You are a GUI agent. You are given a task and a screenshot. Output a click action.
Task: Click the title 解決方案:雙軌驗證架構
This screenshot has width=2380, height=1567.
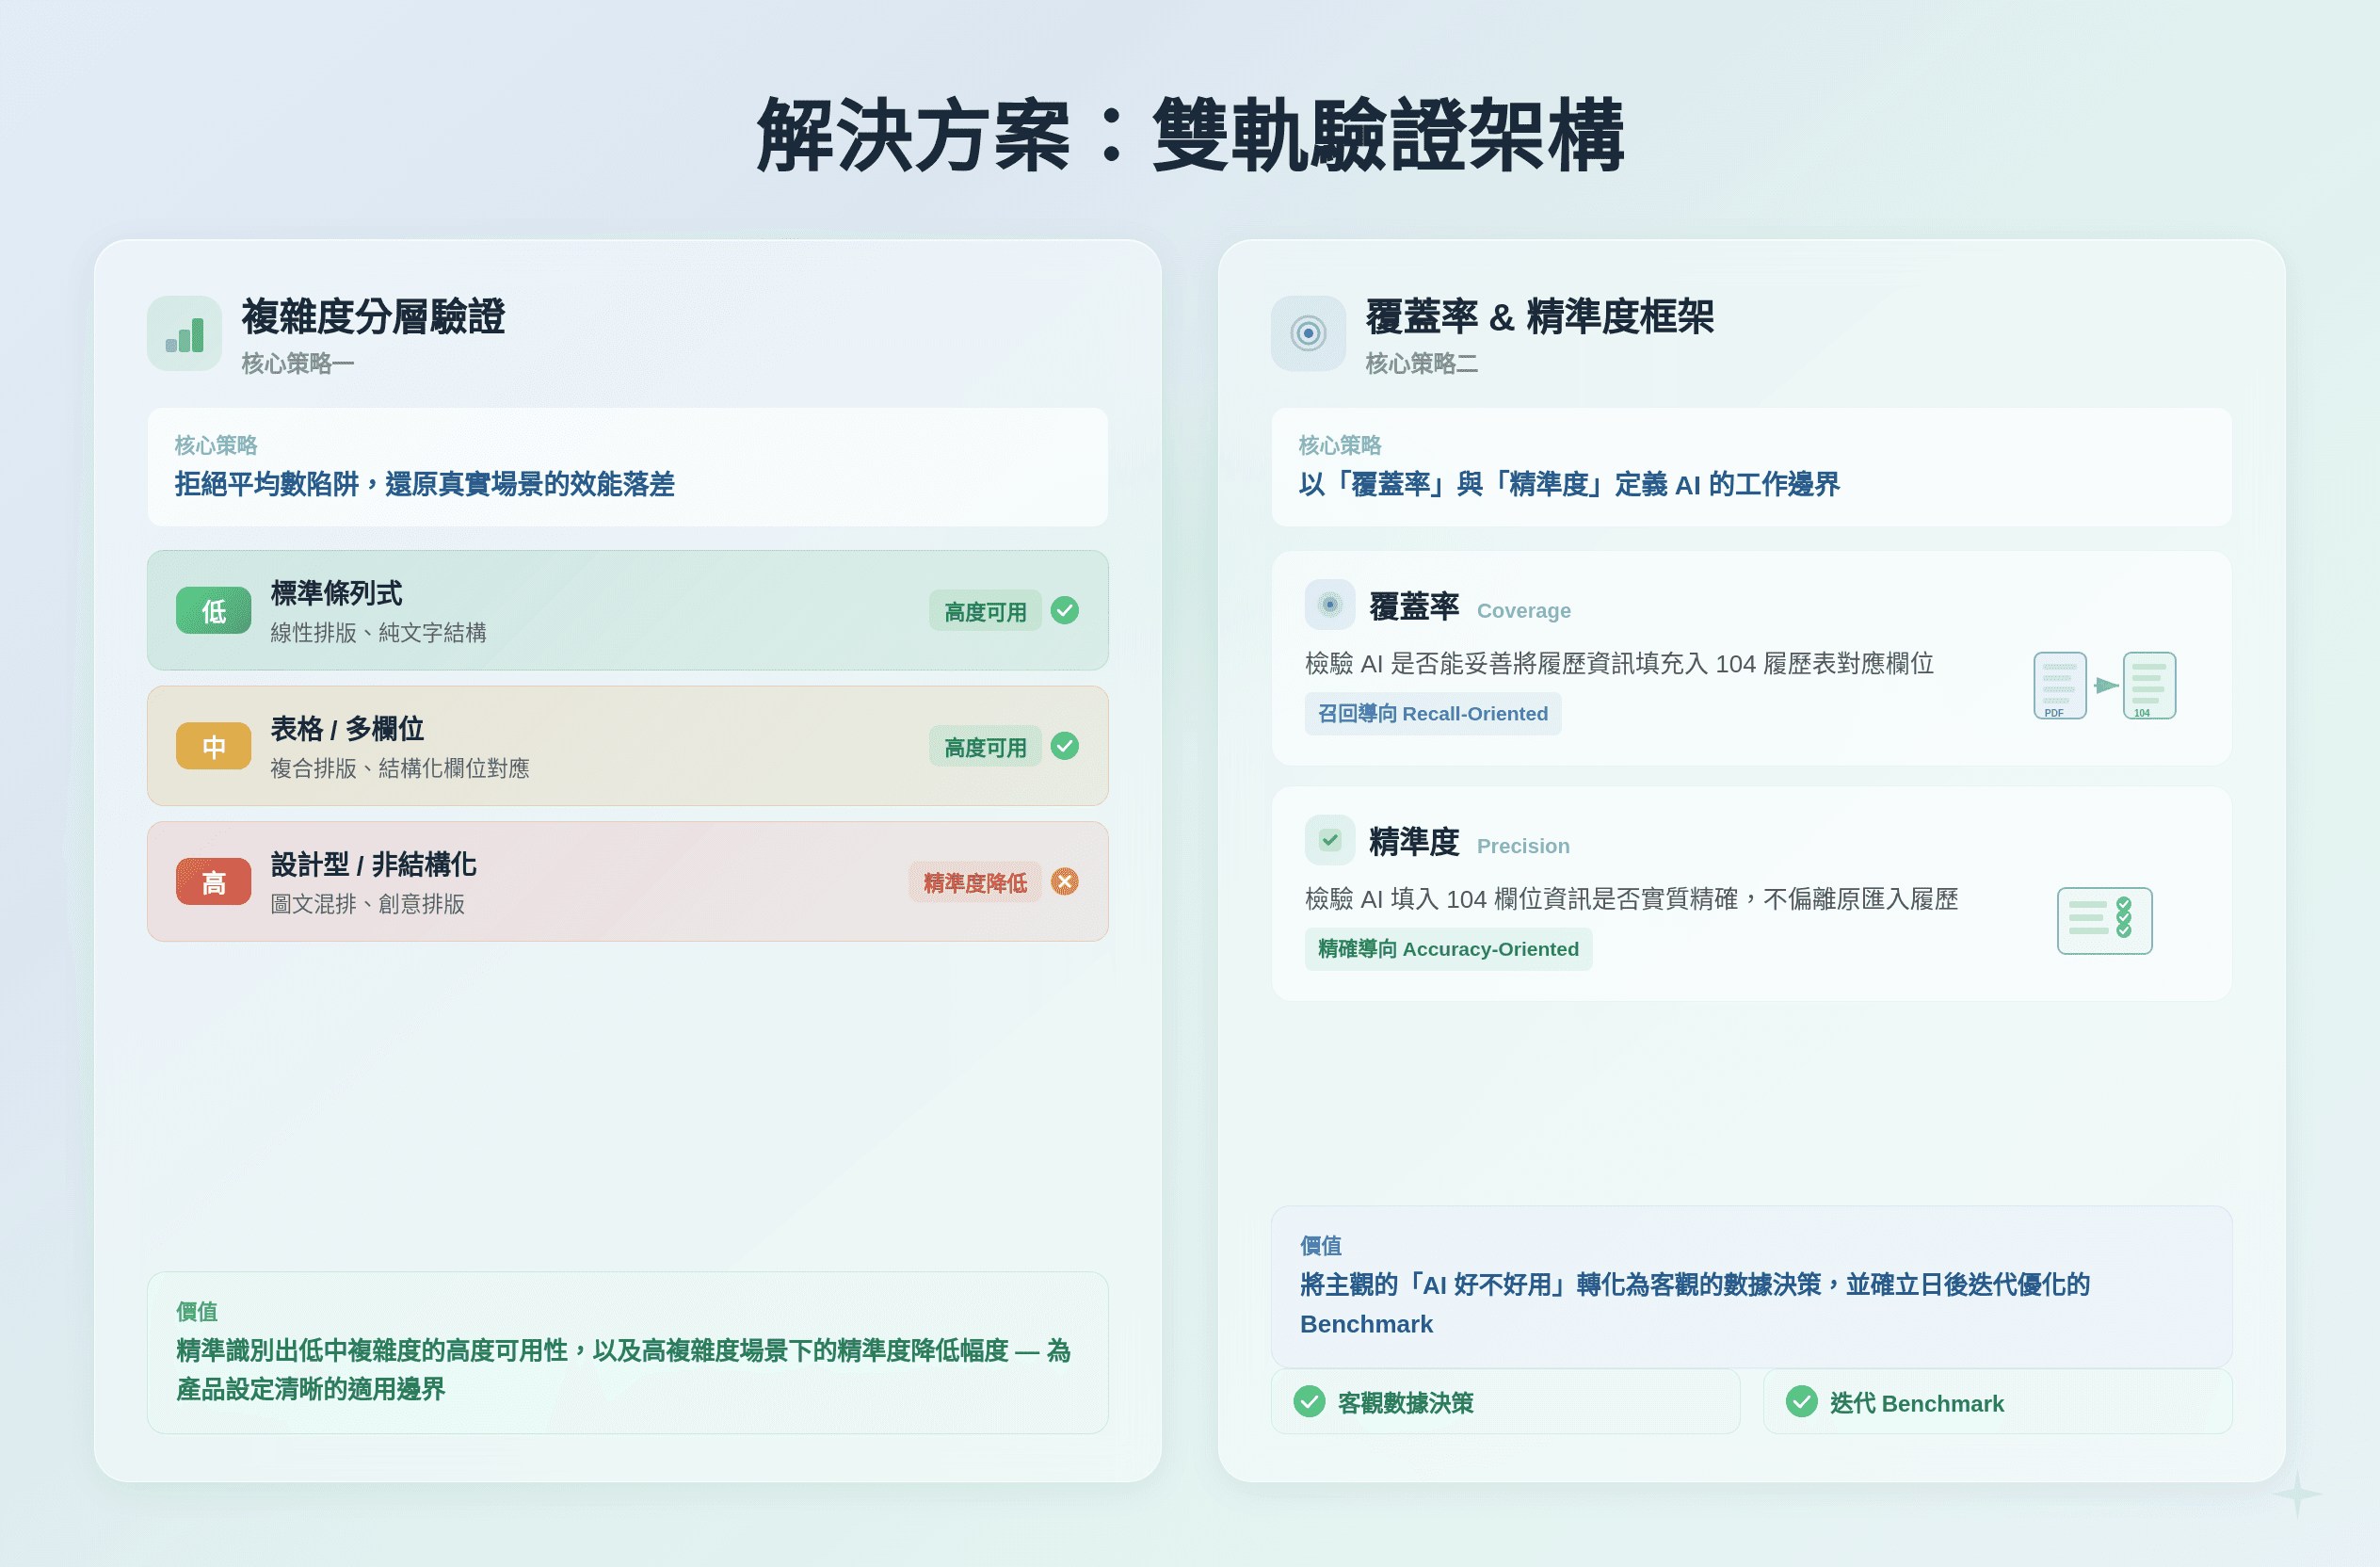coord(1190,137)
